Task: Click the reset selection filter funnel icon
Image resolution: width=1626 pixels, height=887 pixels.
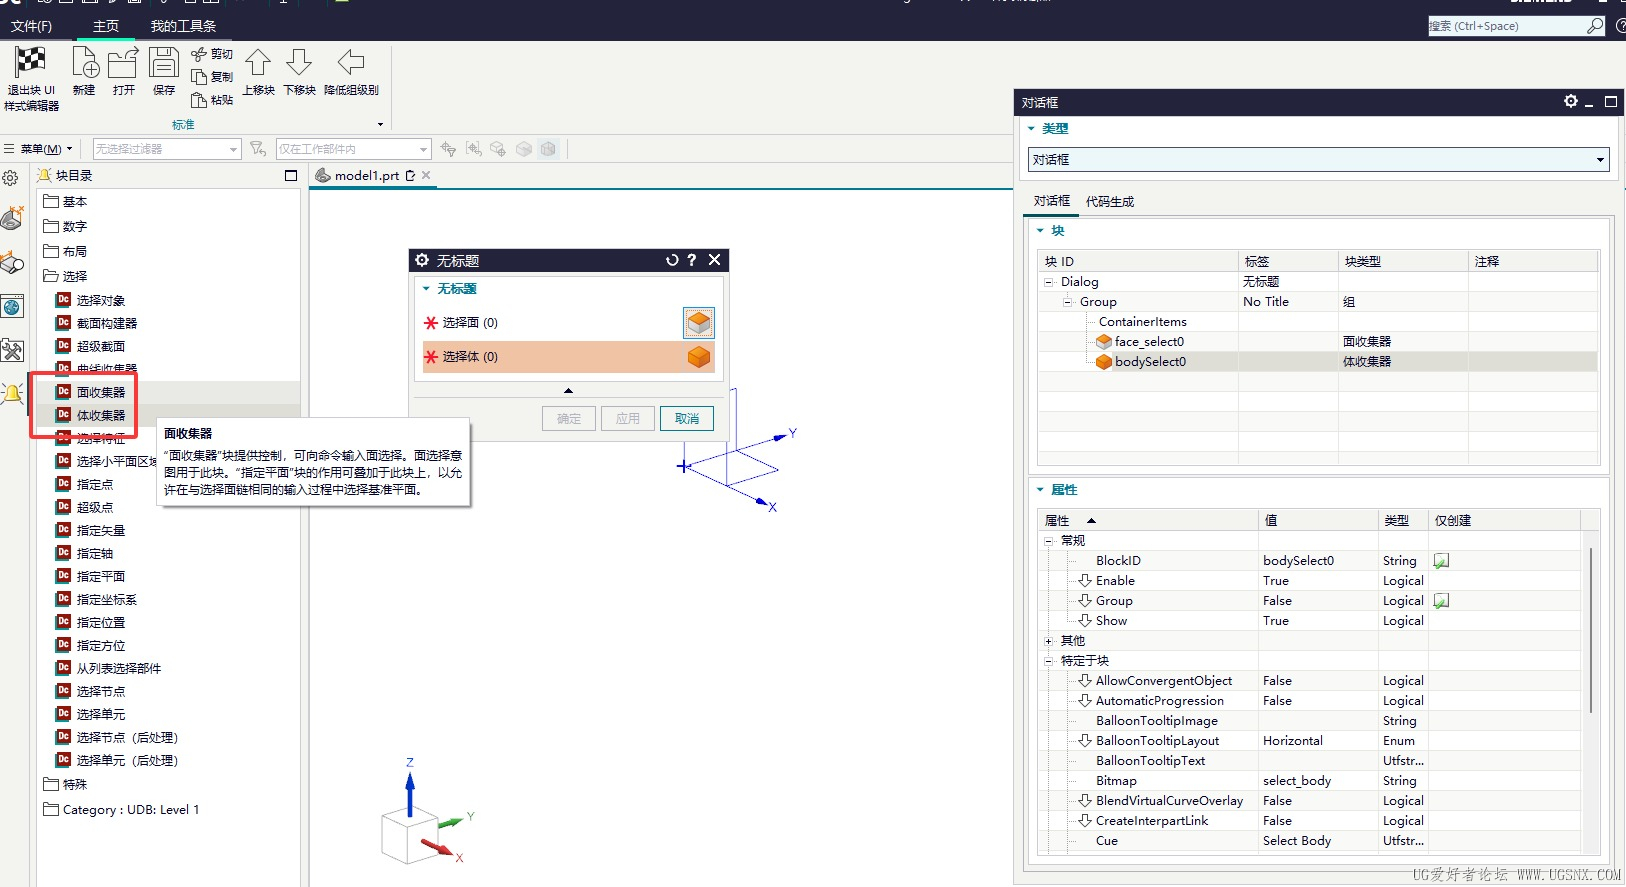Action: coord(258,149)
